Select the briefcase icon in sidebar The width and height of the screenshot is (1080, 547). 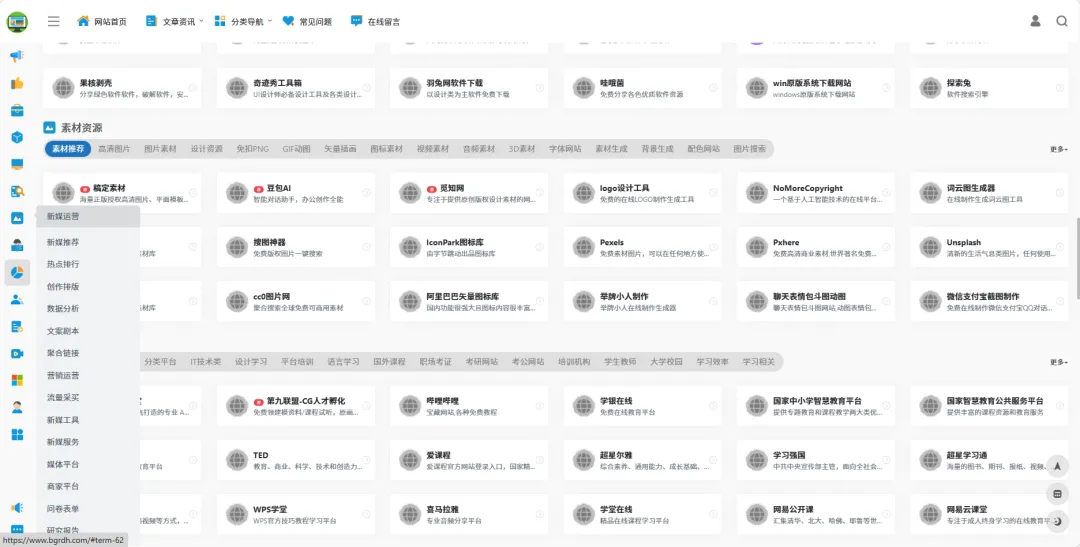click(17, 110)
